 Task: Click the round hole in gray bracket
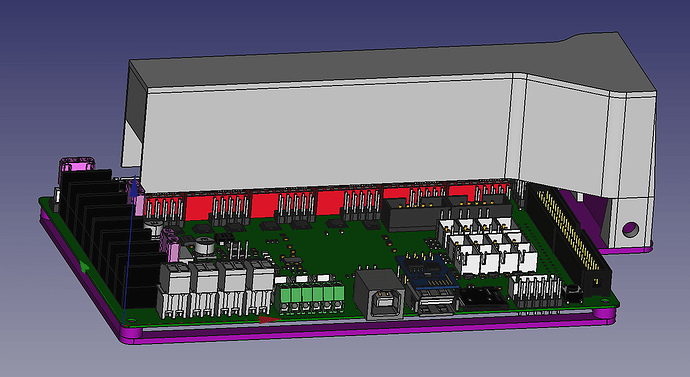click(x=630, y=229)
